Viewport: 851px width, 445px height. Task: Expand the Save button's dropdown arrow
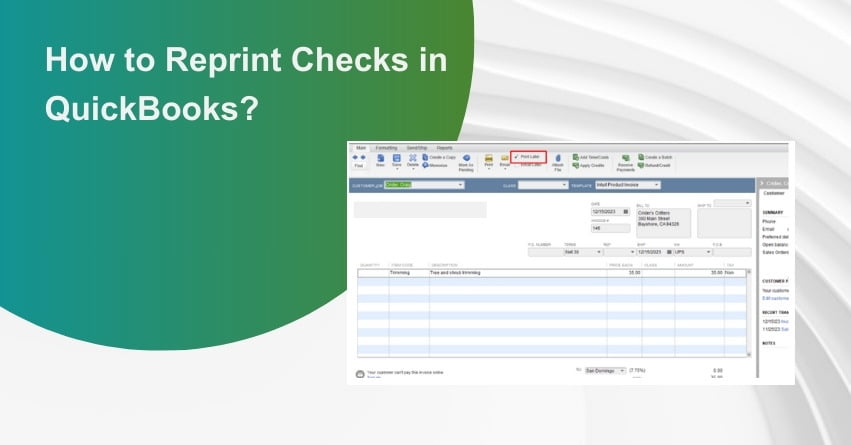point(397,169)
